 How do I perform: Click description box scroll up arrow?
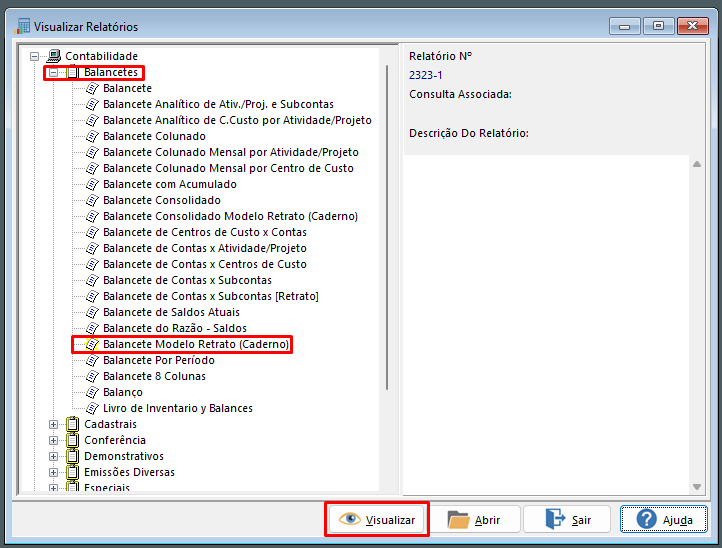pos(697,164)
